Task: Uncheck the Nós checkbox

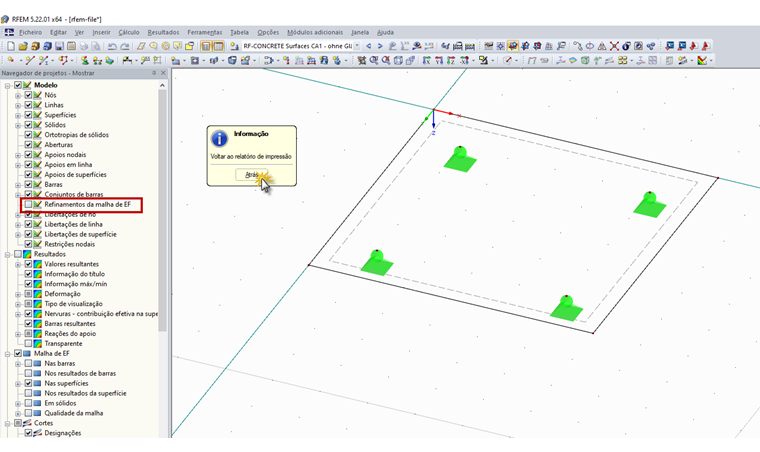Action: [x=28, y=95]
